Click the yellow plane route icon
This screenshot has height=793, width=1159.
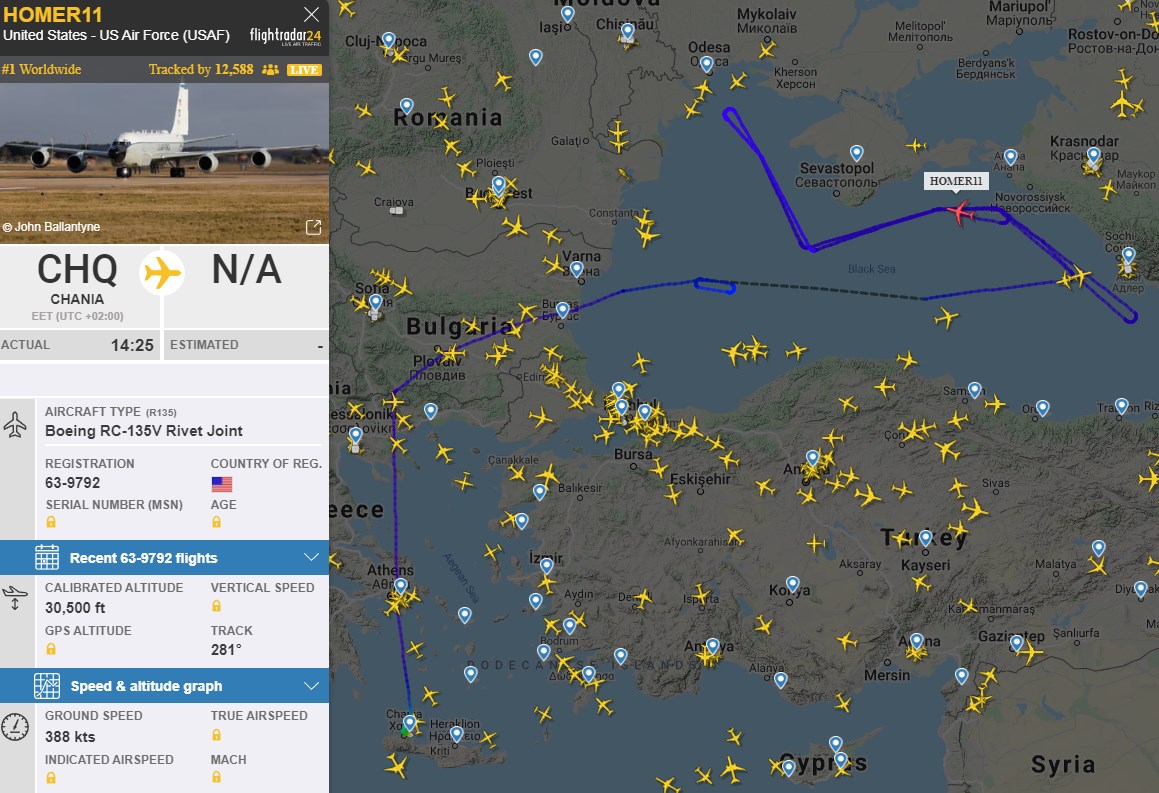162,273
